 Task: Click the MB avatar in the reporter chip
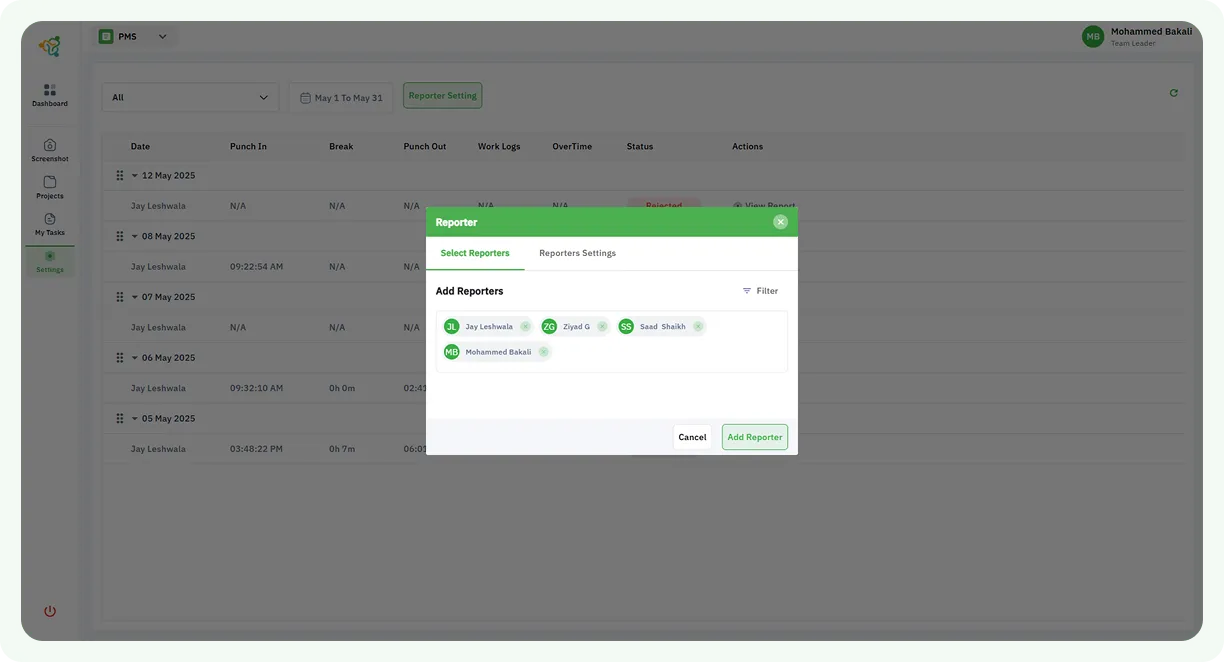coord(452,352)
